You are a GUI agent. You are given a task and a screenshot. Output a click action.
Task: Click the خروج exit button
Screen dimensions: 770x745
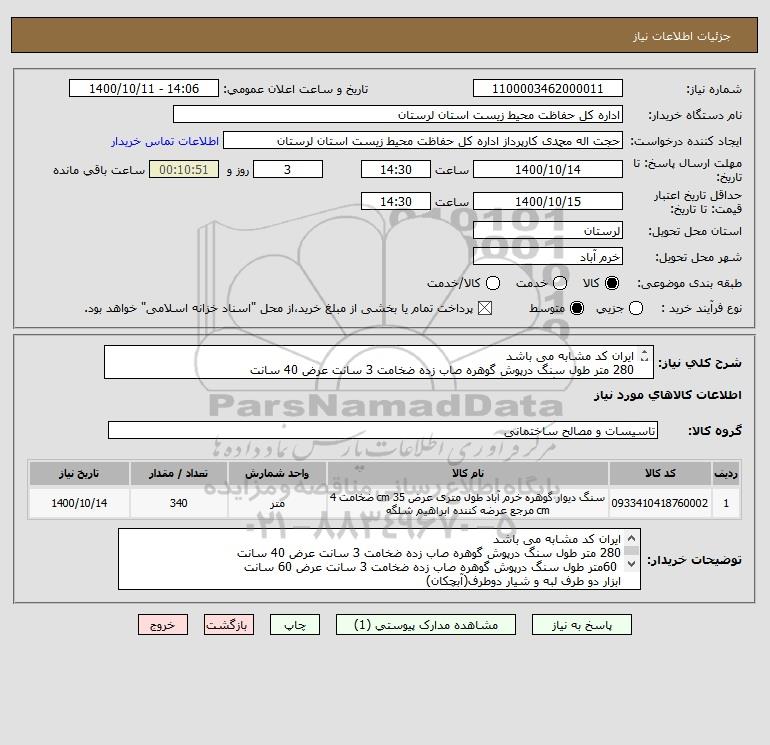pos(163,625)
